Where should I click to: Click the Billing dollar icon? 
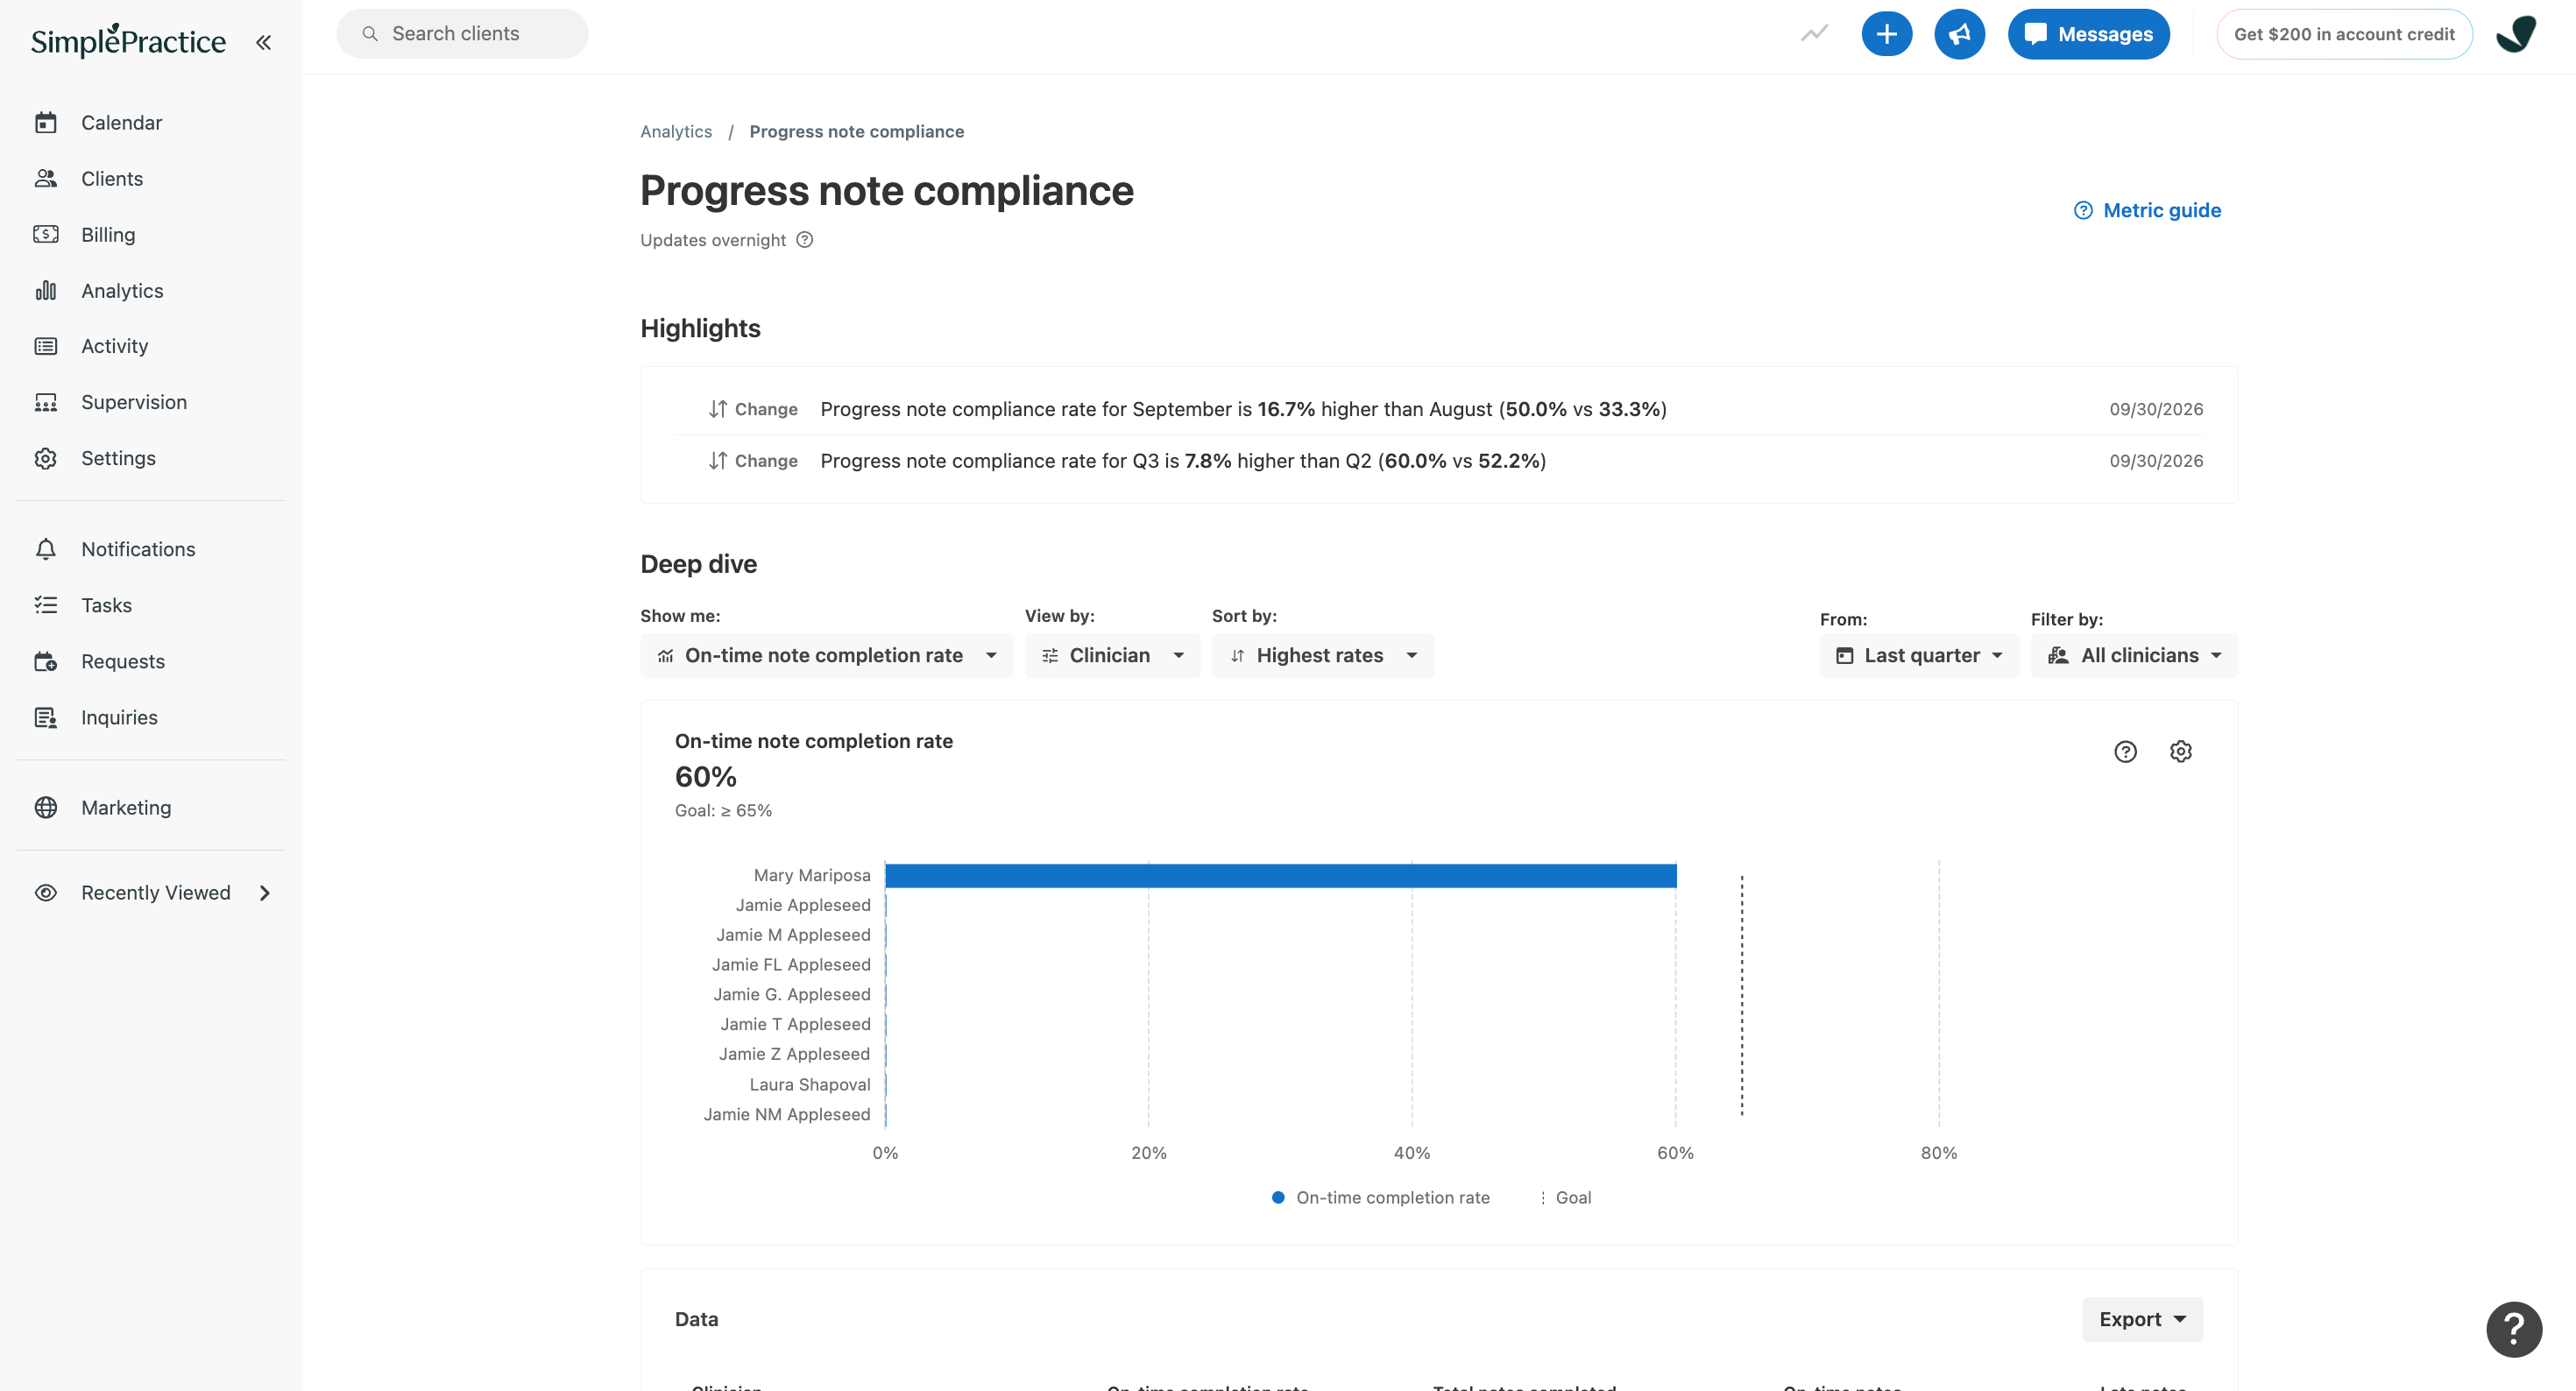[46, 235]
